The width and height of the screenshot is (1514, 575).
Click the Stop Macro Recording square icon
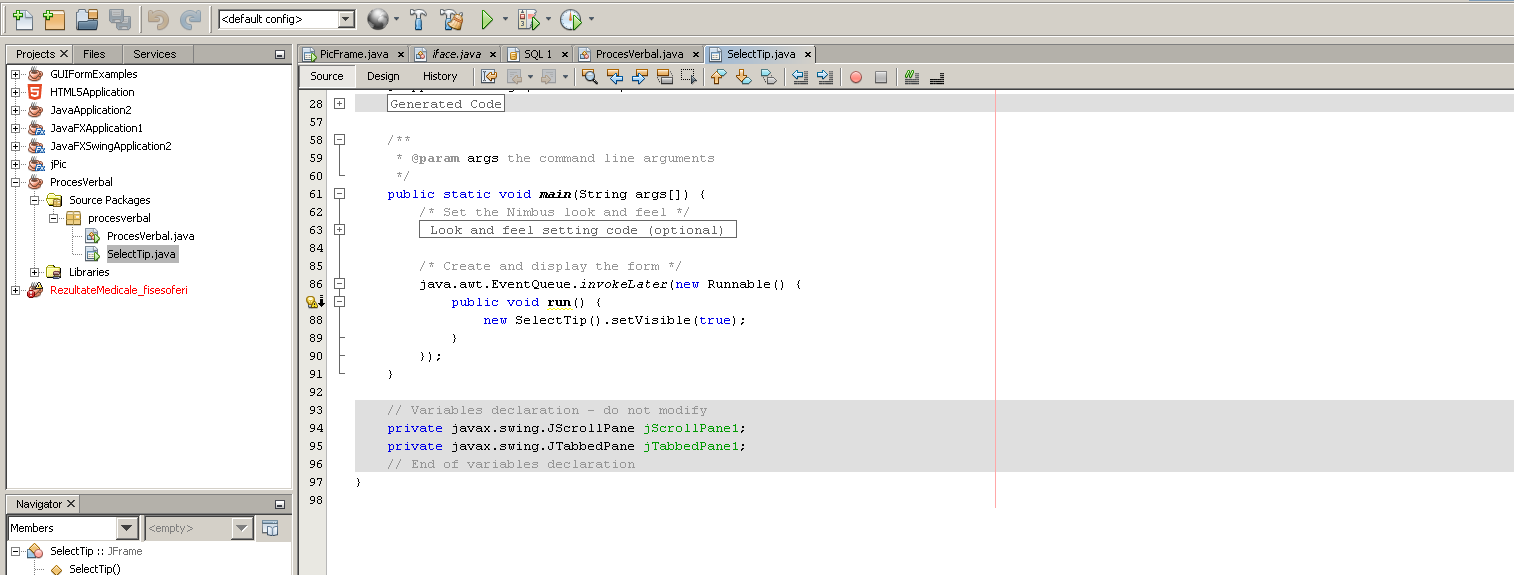[881, 76]
